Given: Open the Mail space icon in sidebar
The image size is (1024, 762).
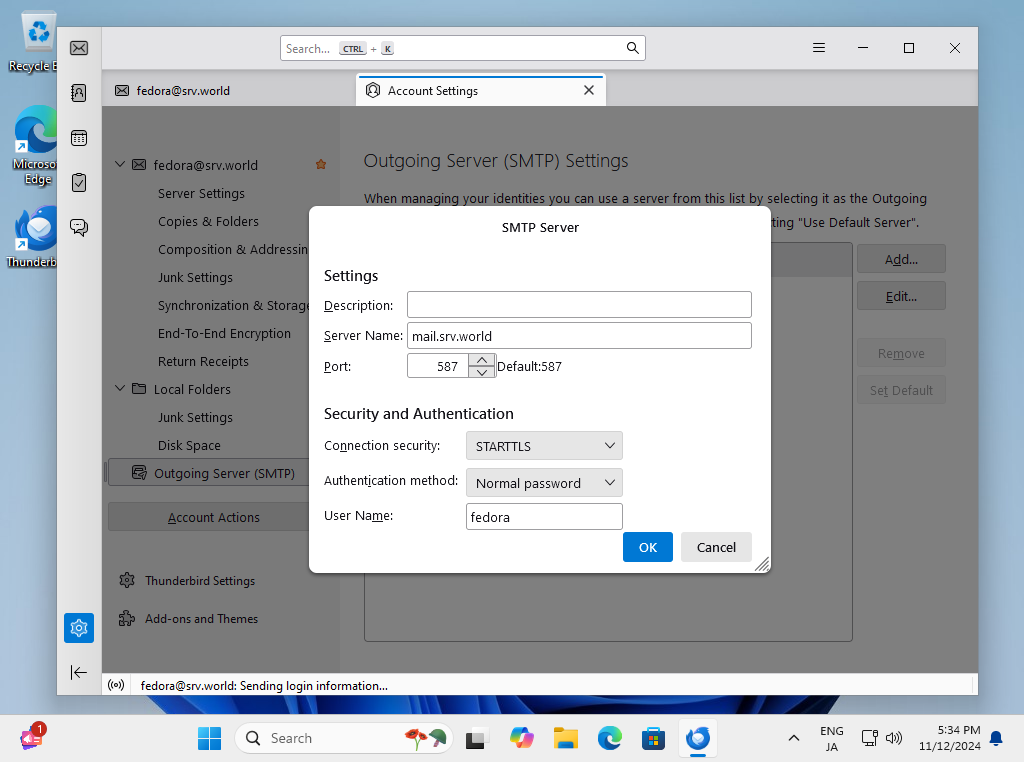Looking at the screenshot, I should pyautogui.click(x=79, y=48).
